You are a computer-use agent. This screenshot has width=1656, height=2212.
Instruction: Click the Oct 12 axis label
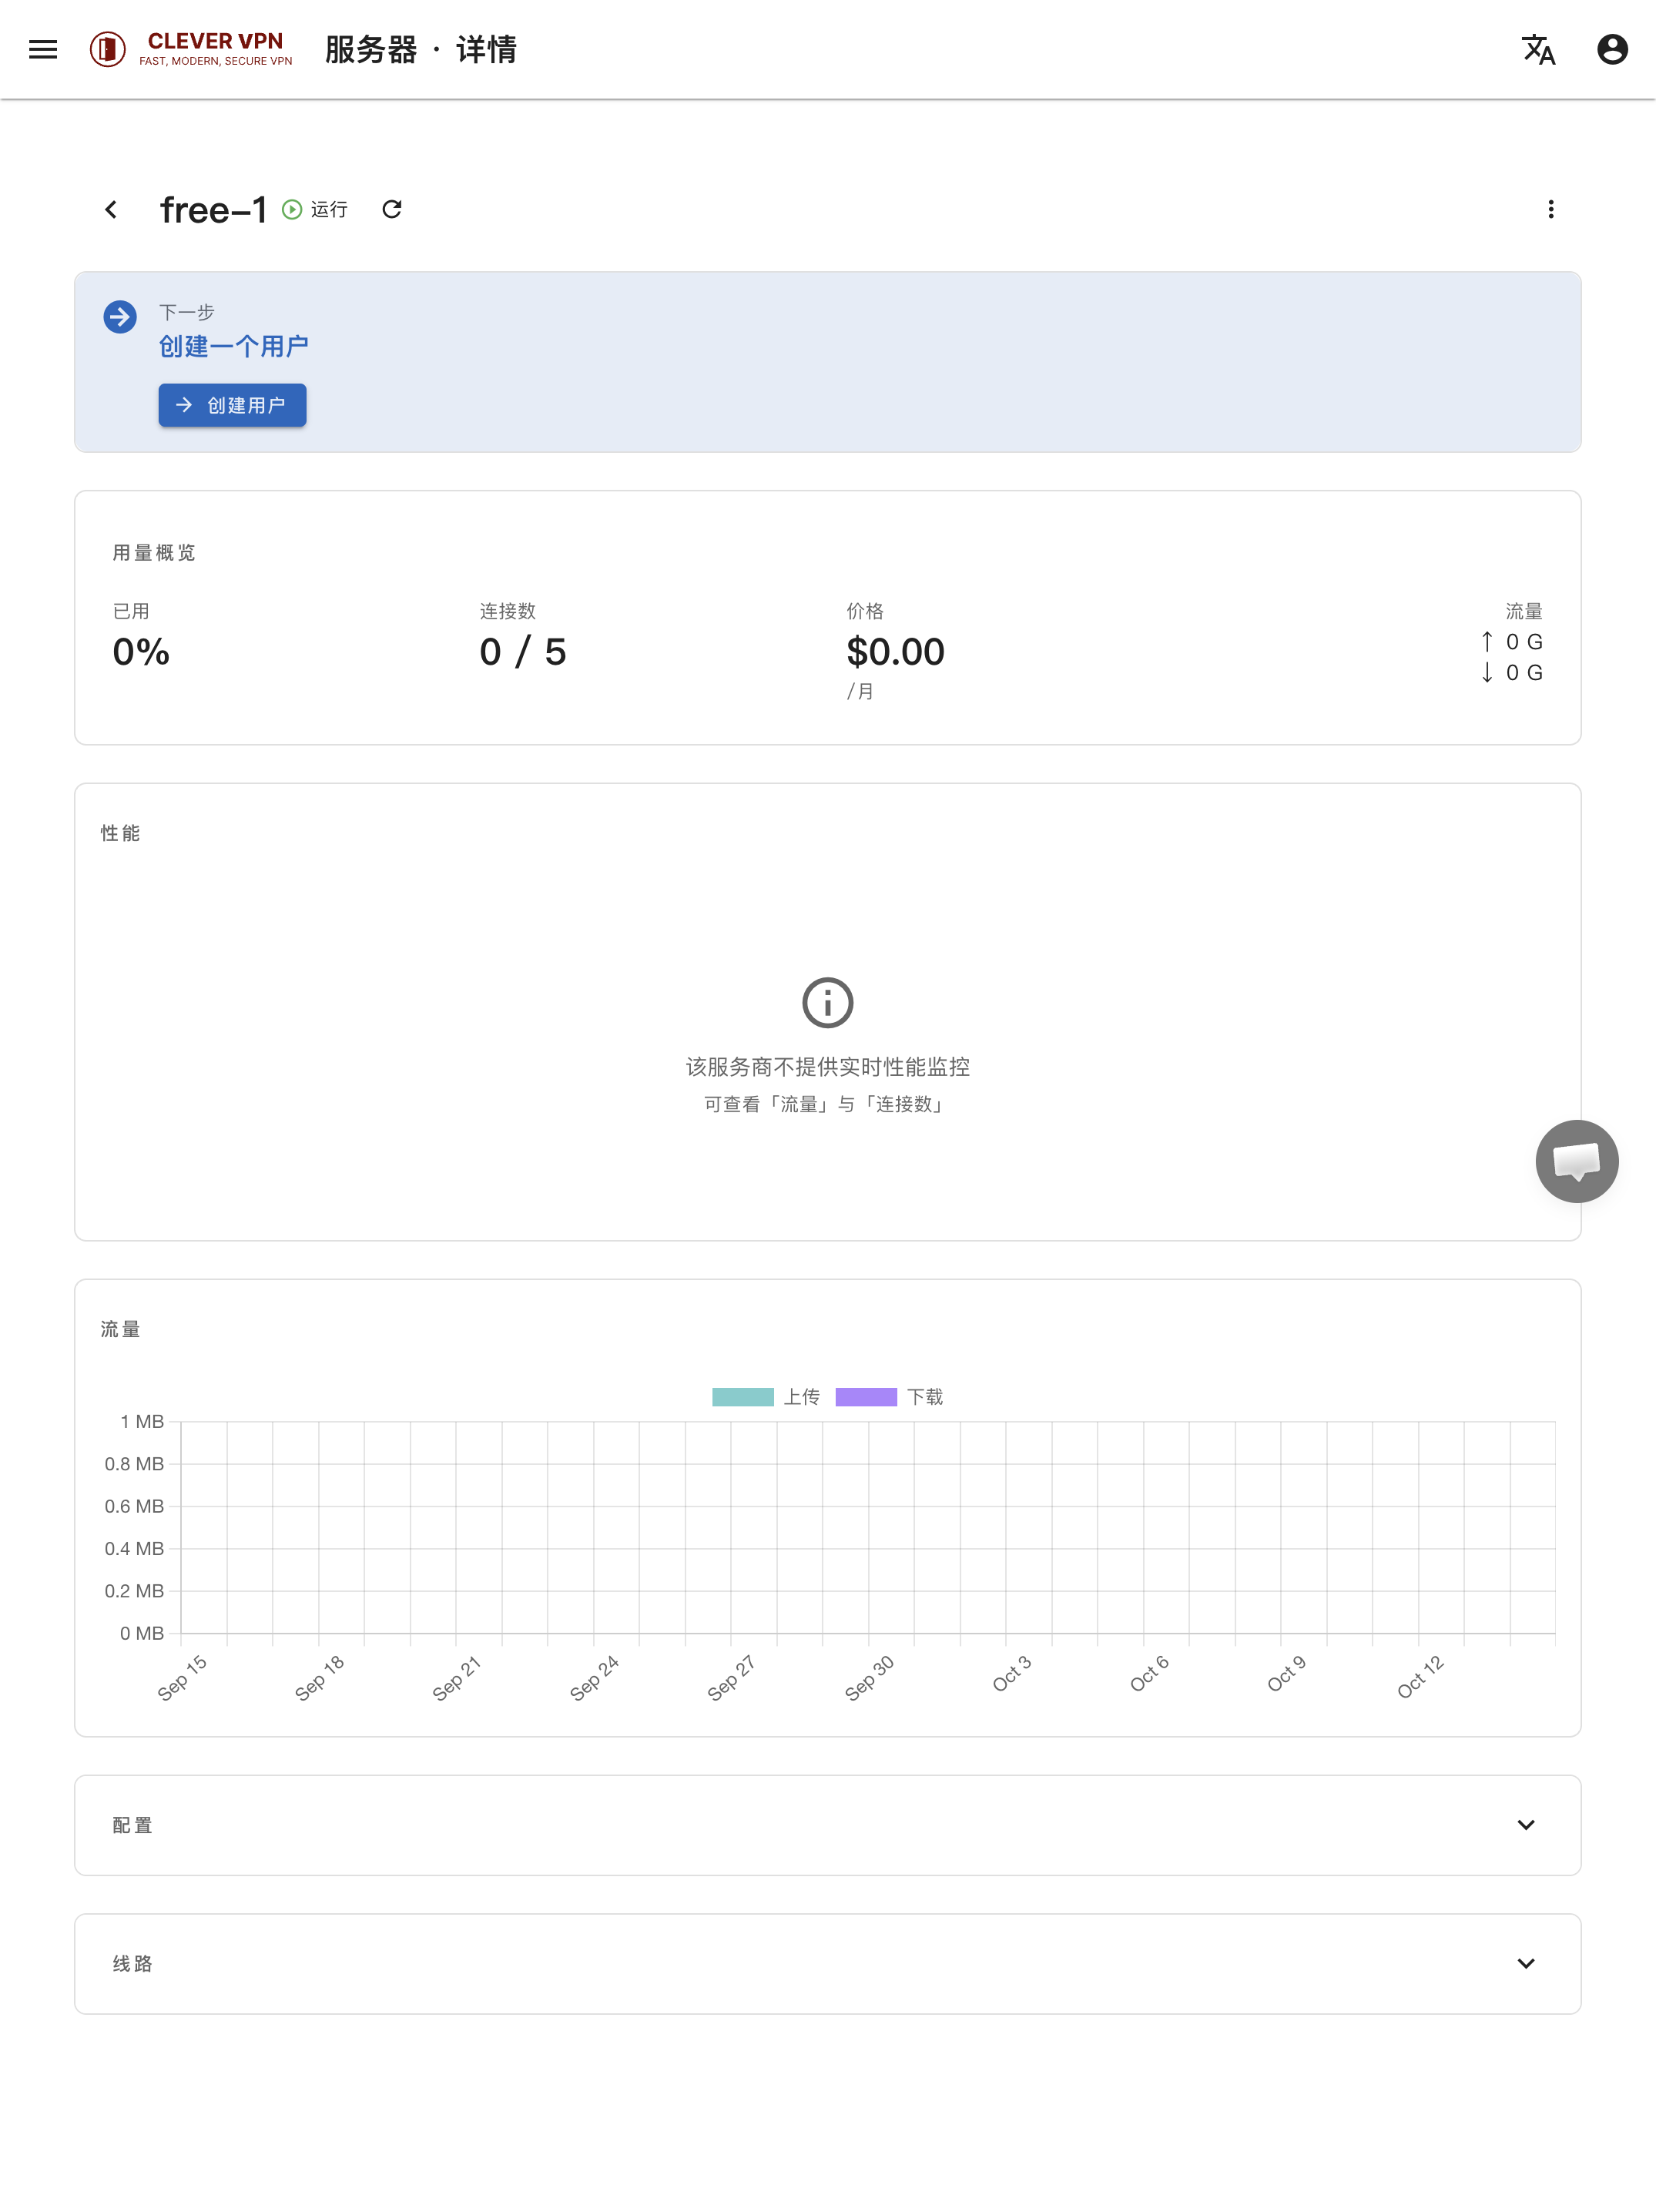1420,1677
